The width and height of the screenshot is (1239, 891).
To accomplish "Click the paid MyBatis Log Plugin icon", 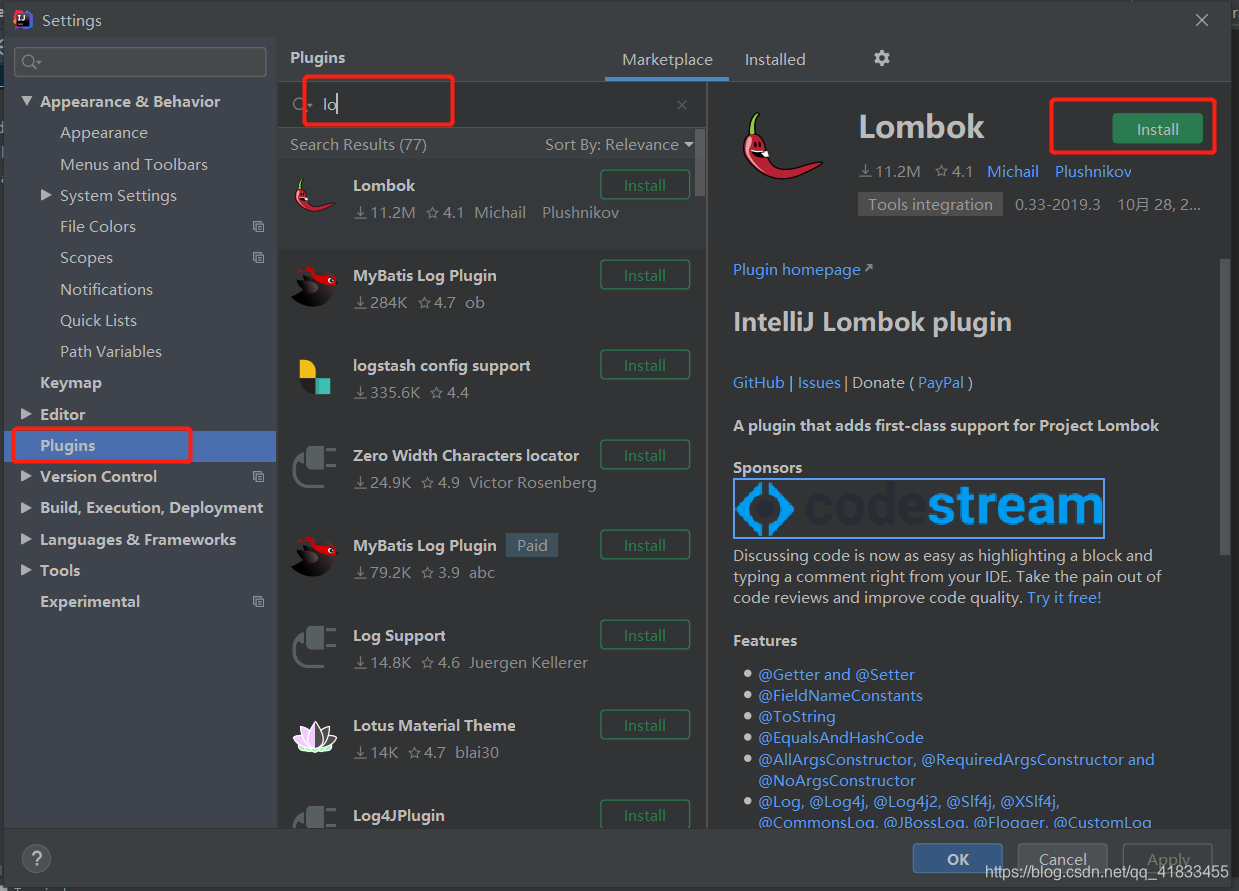I will click(x=313, y=556).
